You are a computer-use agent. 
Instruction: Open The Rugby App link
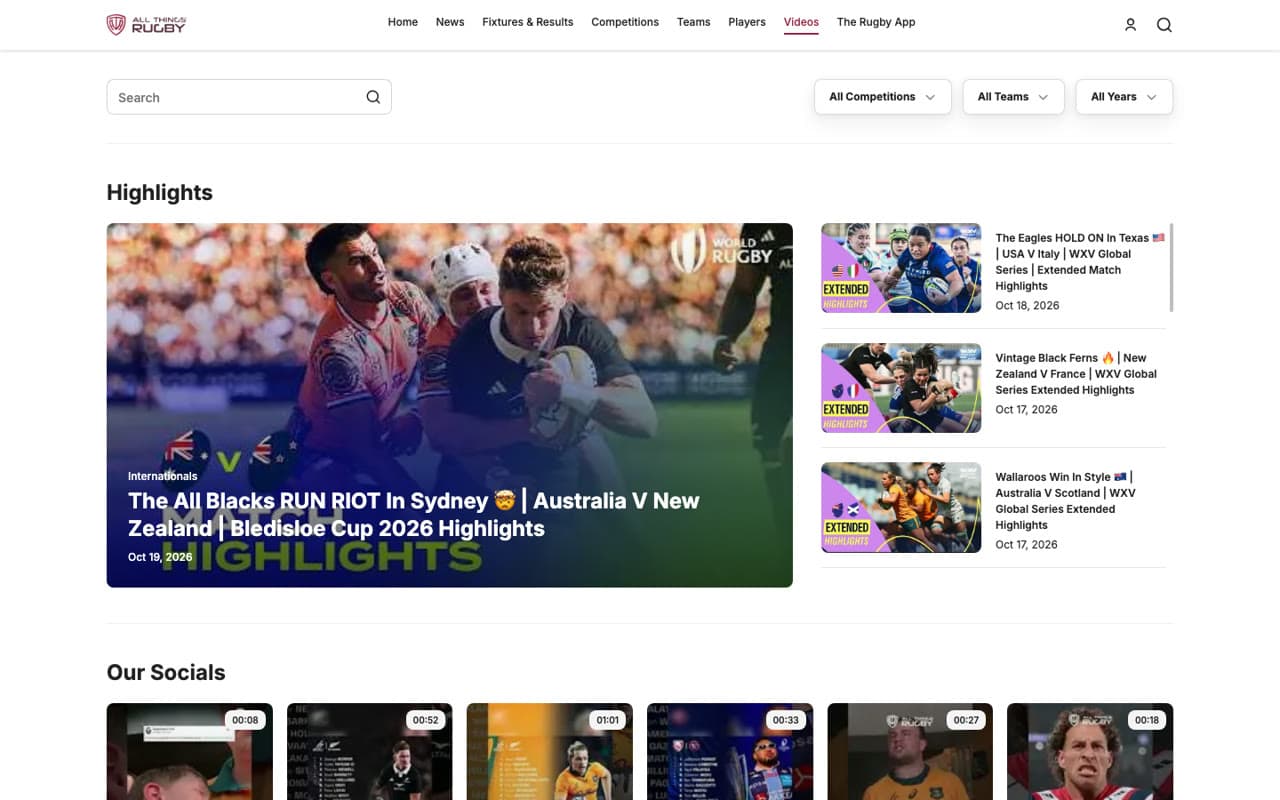click(876, 22)
